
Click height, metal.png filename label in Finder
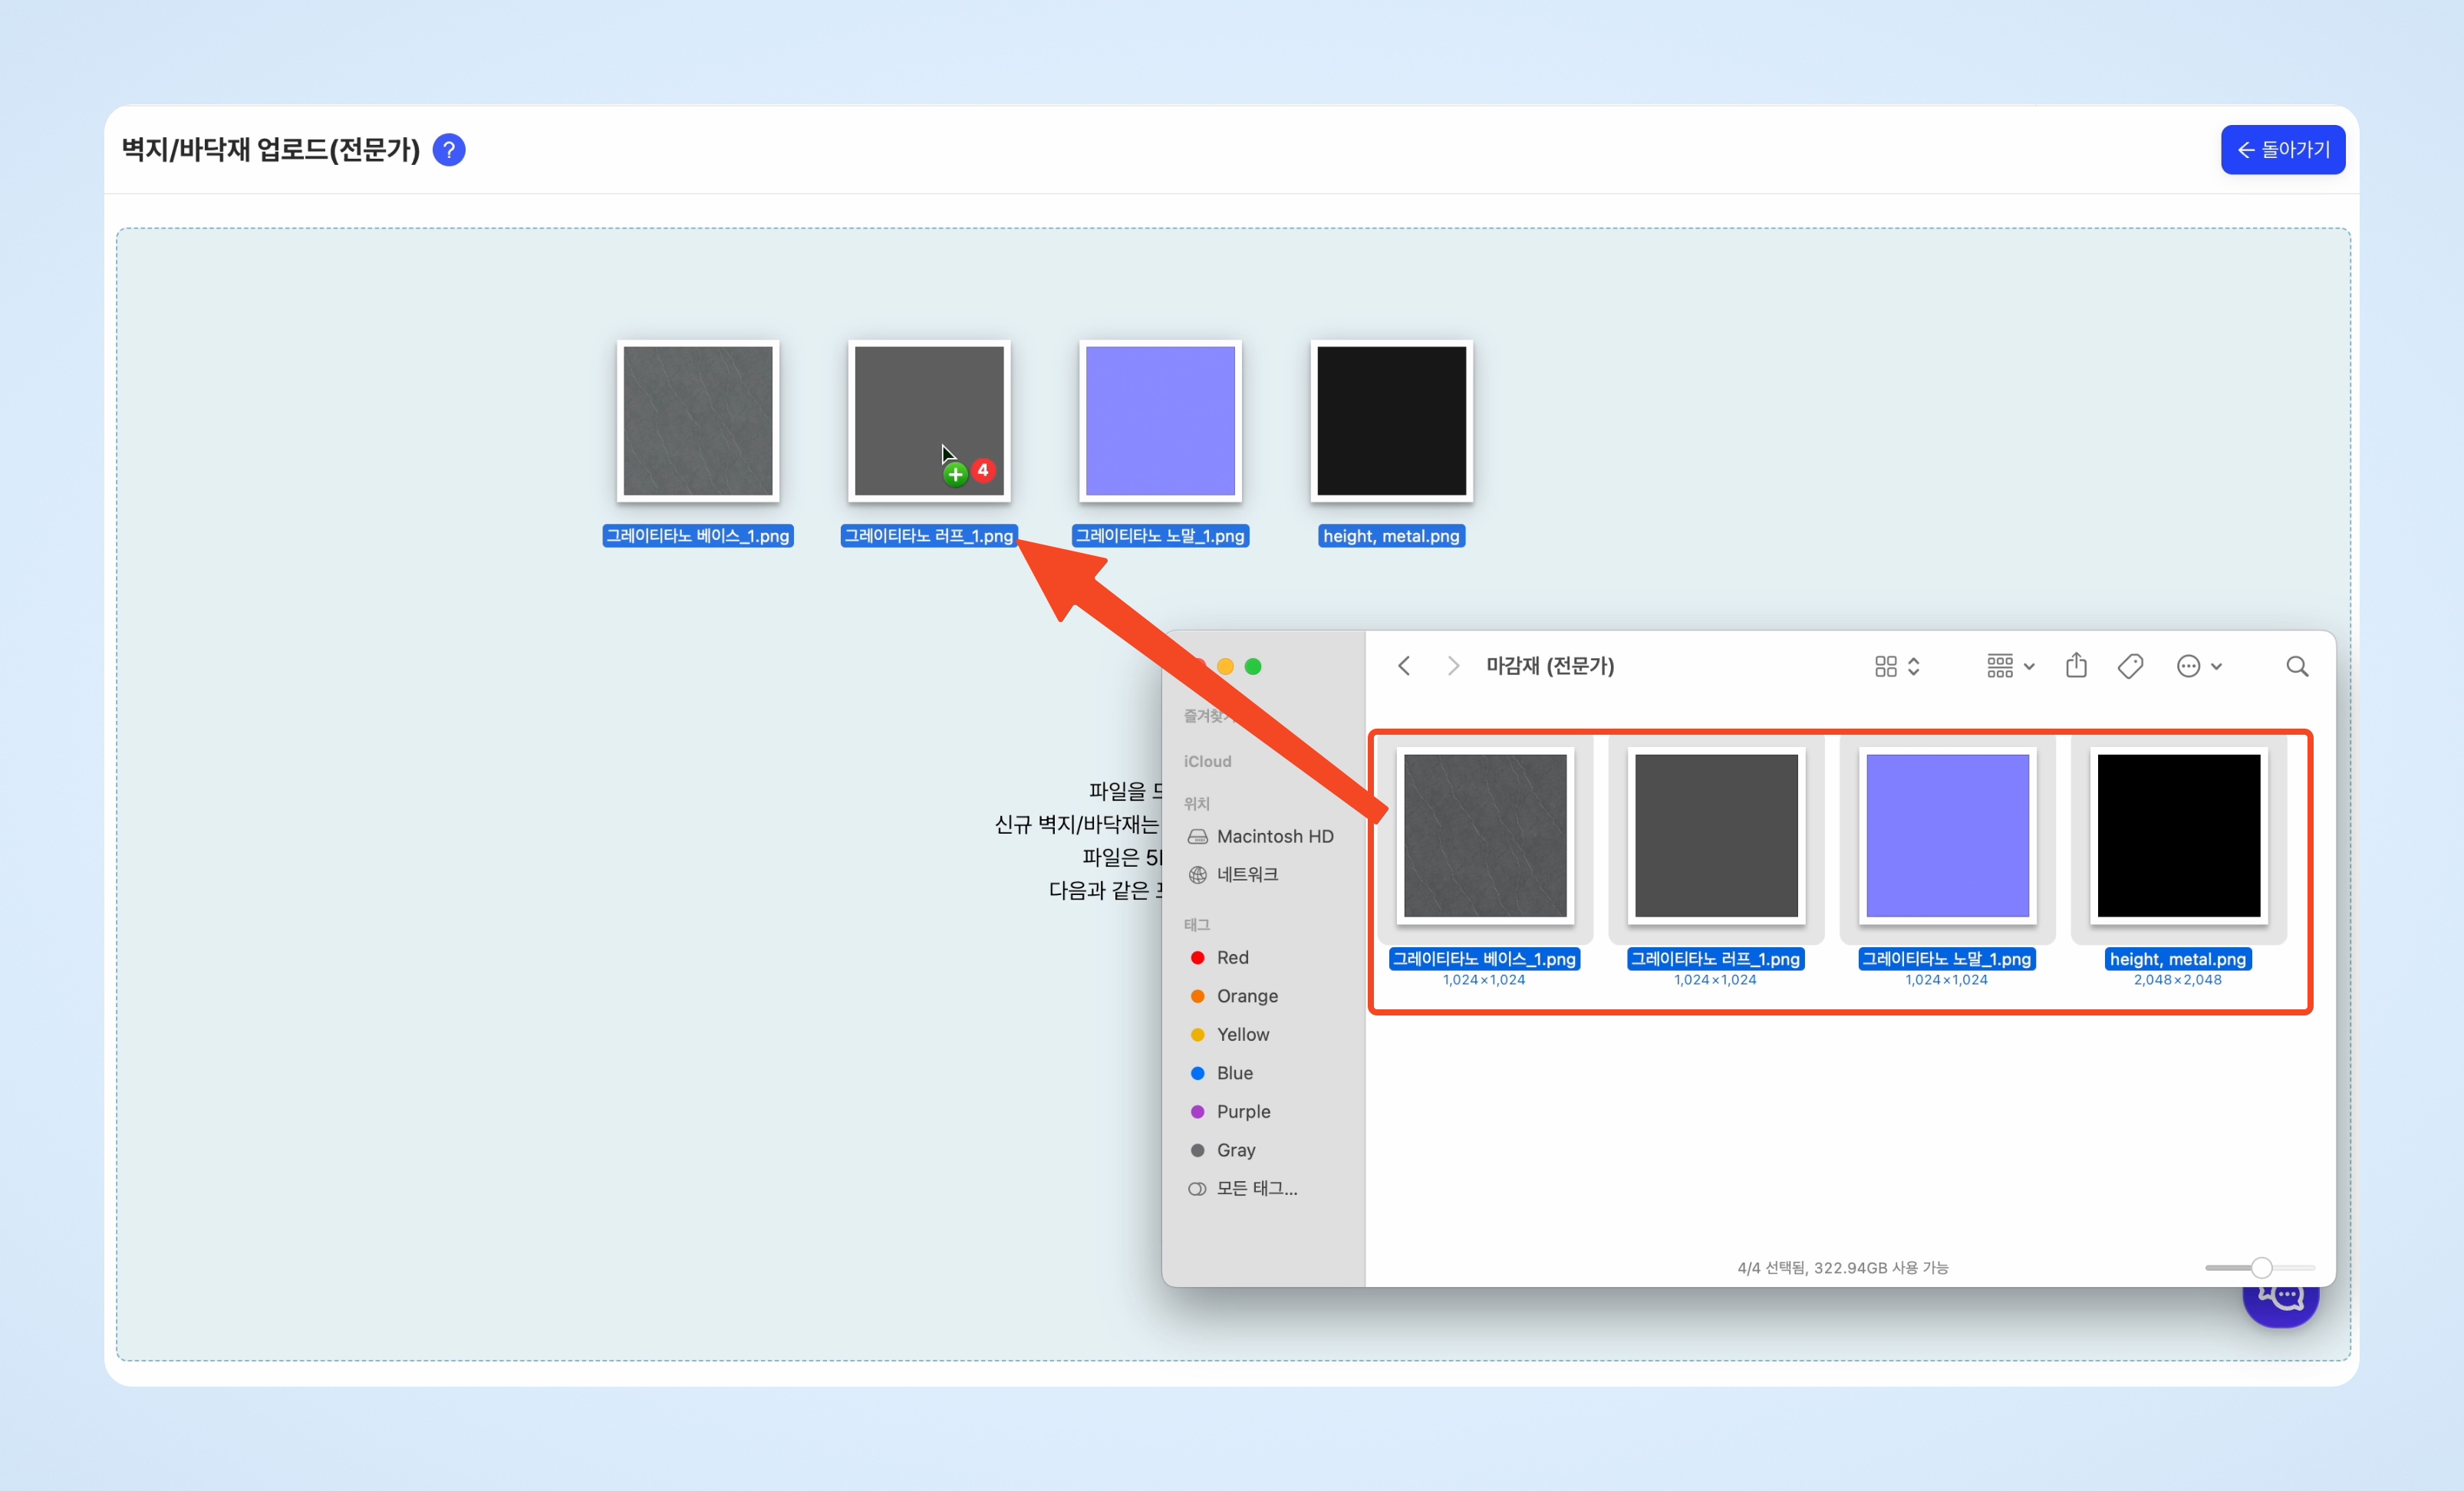(2178, 958)
